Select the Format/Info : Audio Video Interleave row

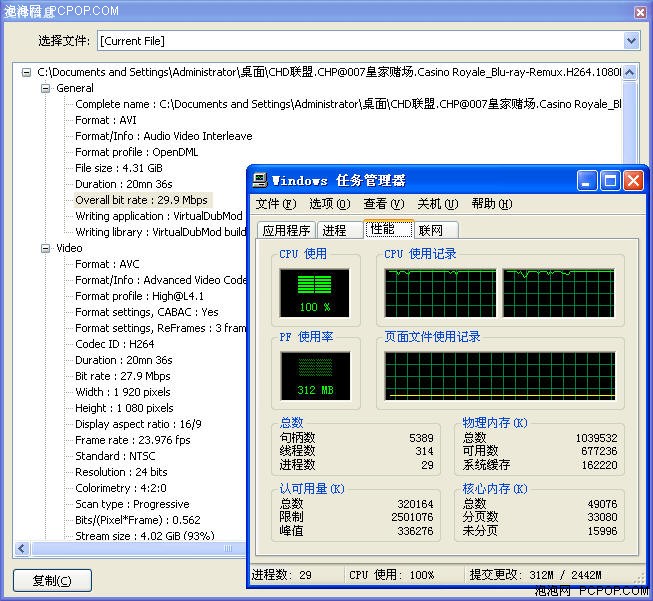coord(164,136)
